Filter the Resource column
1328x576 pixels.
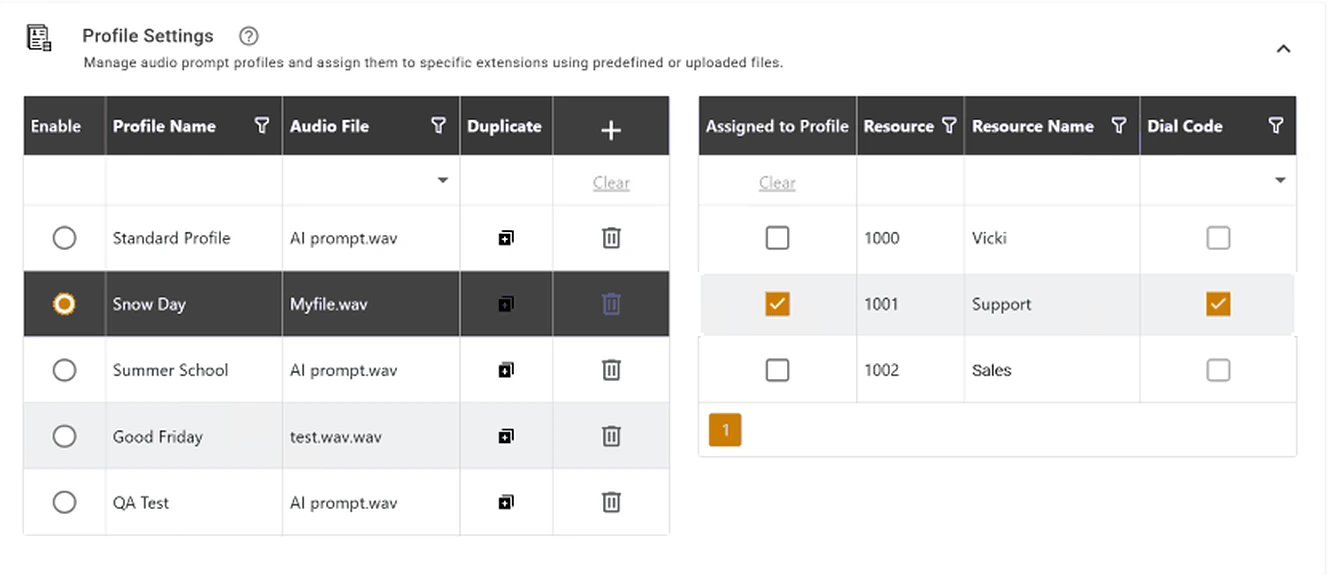(949, 126)
